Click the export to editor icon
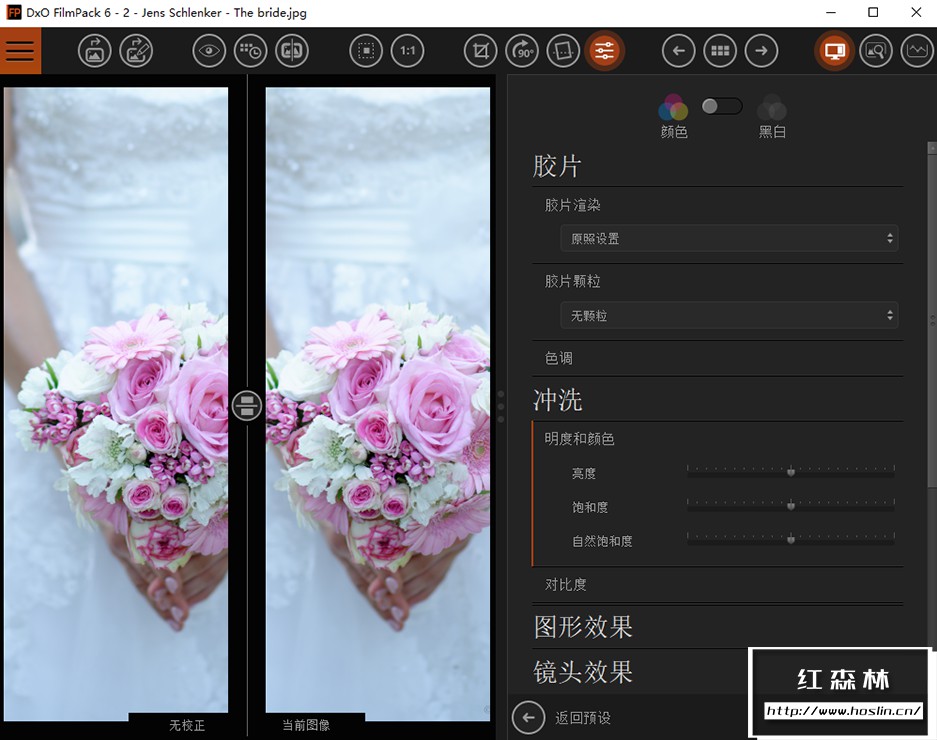 [x=137, y=50]
